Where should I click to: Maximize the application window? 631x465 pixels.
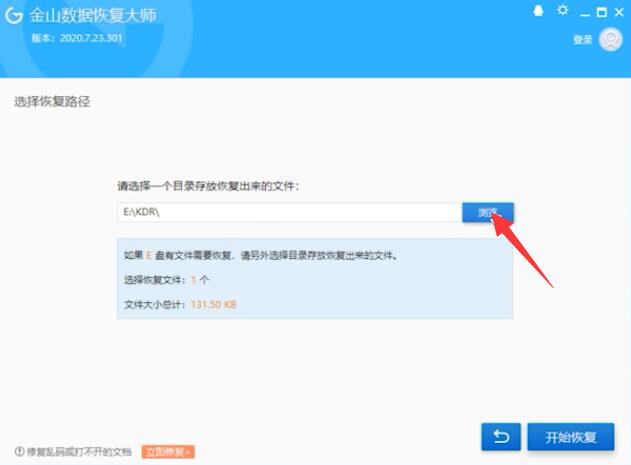coord(602,12)
